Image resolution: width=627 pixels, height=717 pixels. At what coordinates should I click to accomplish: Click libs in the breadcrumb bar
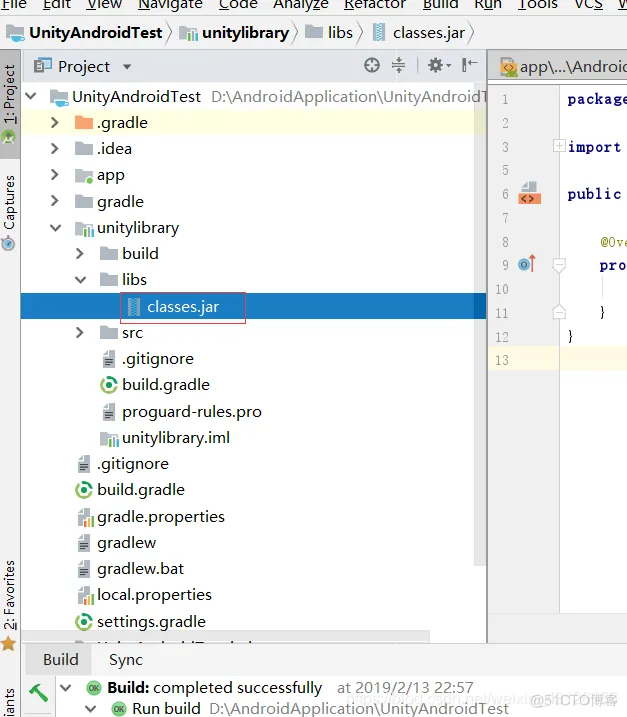click(x=340, y=33)
